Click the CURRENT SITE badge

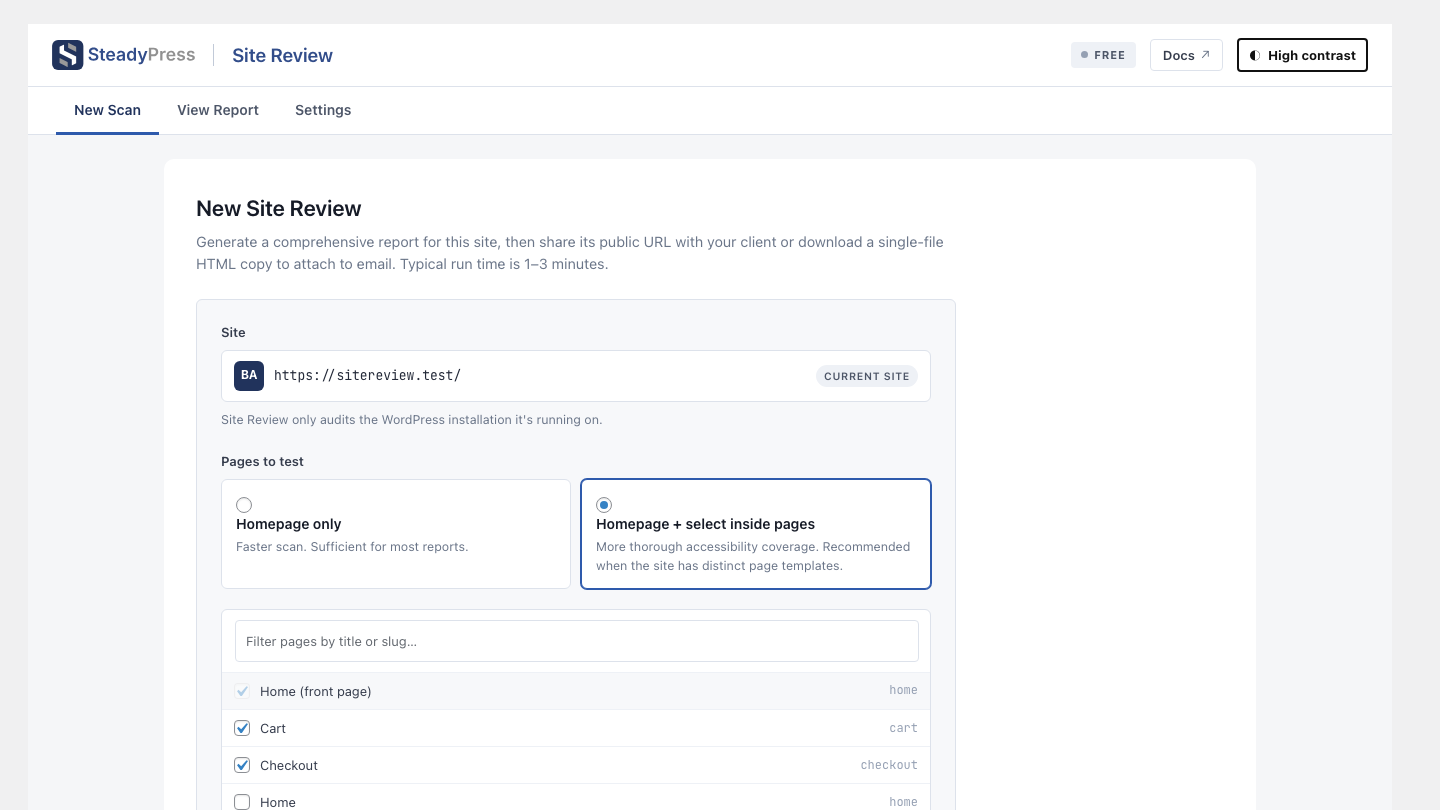click(867, 376)
